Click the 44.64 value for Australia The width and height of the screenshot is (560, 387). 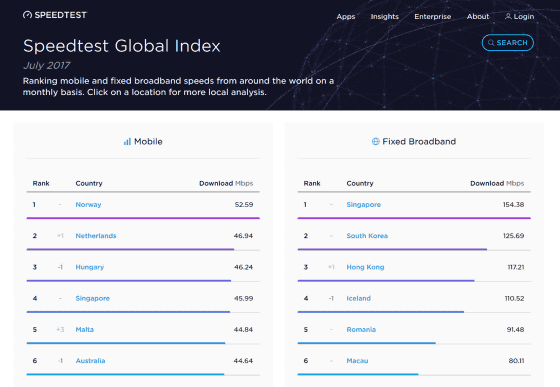pos(243,361)
